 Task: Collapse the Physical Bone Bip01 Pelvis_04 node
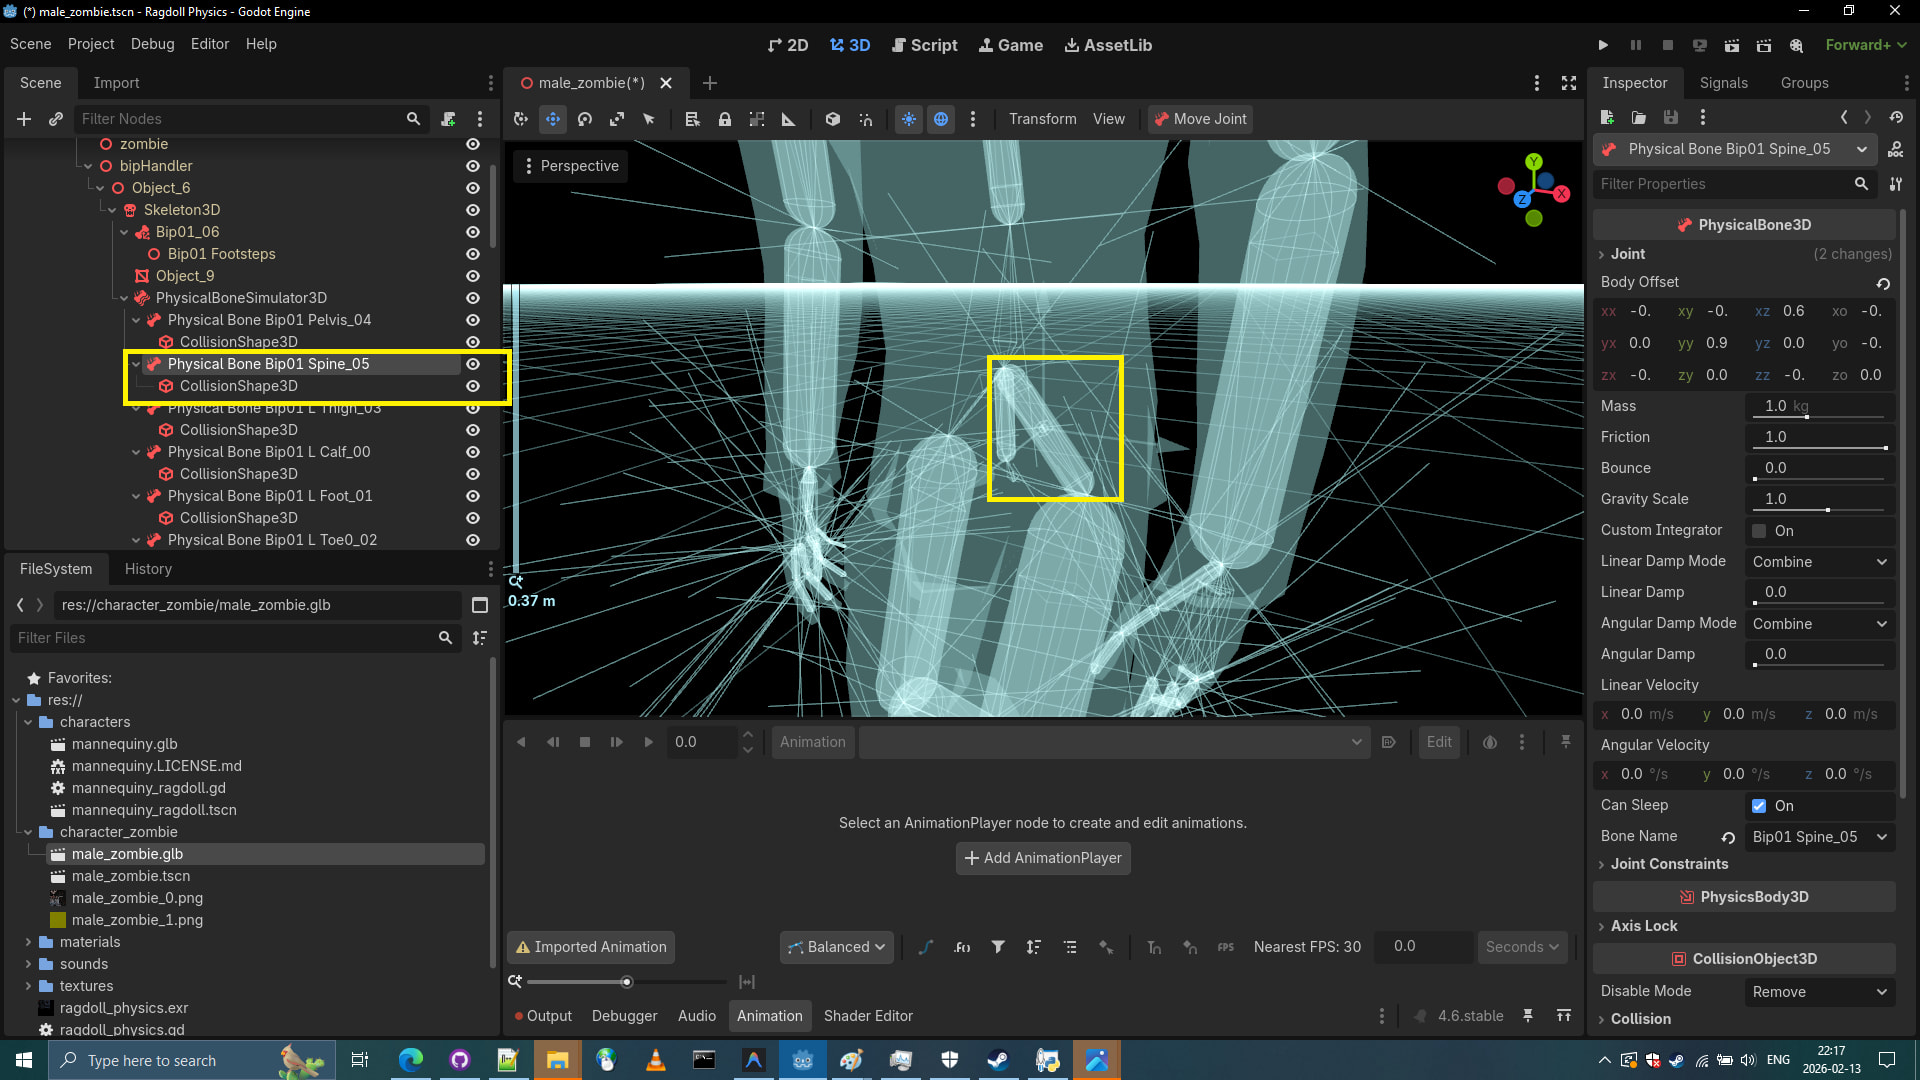[x=136, y=320]
